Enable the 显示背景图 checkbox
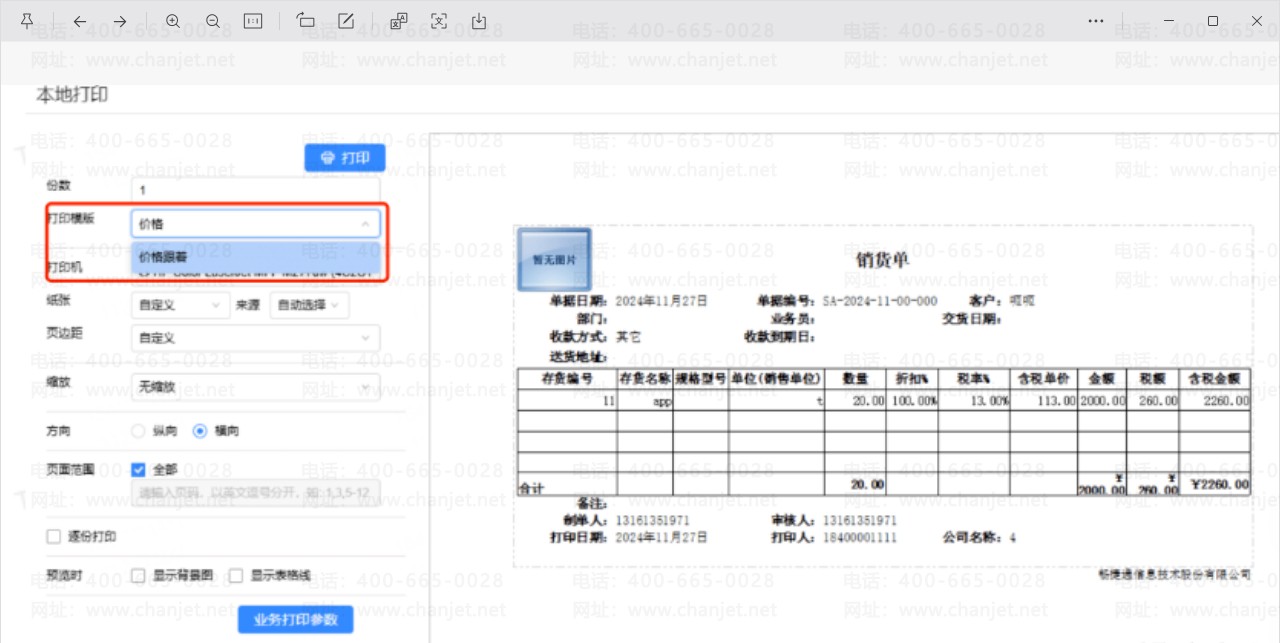 (139, 576)
